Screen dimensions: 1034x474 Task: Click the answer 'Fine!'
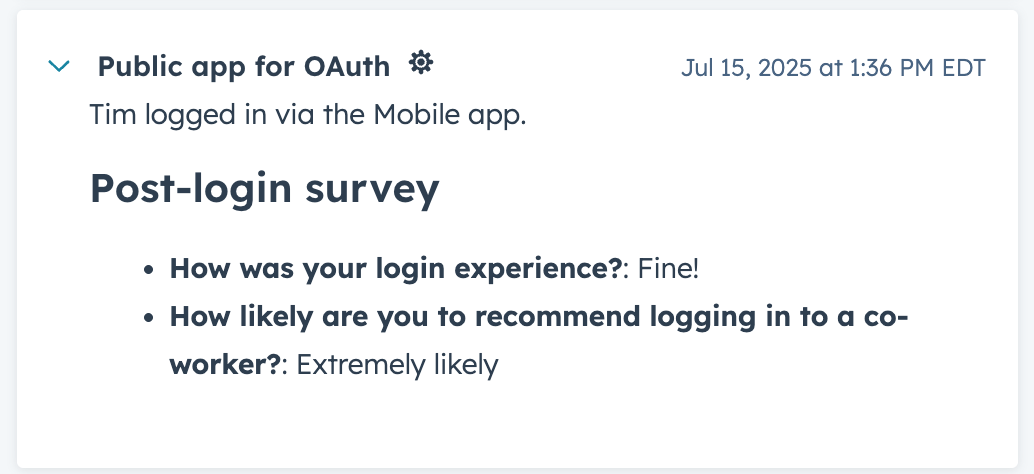point(667,268)
